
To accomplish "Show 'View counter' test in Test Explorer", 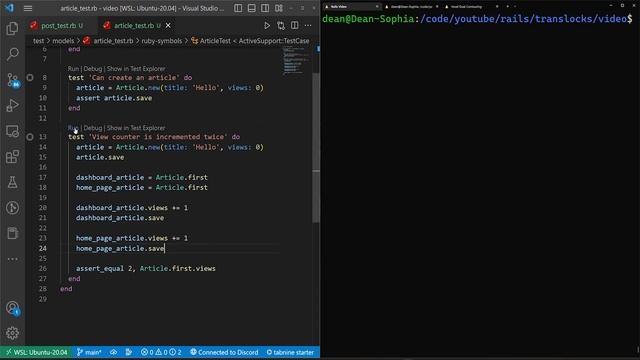I will [136, 128].
